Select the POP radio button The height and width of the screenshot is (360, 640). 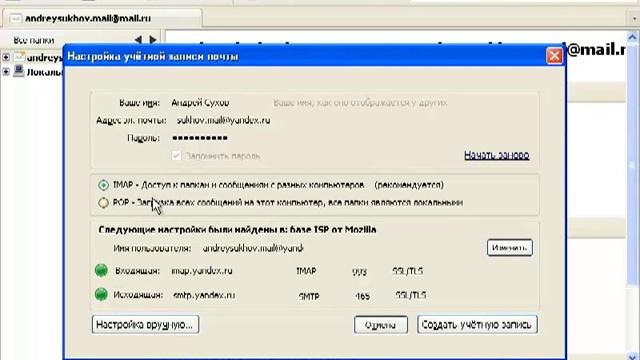(x=103, y=202)
